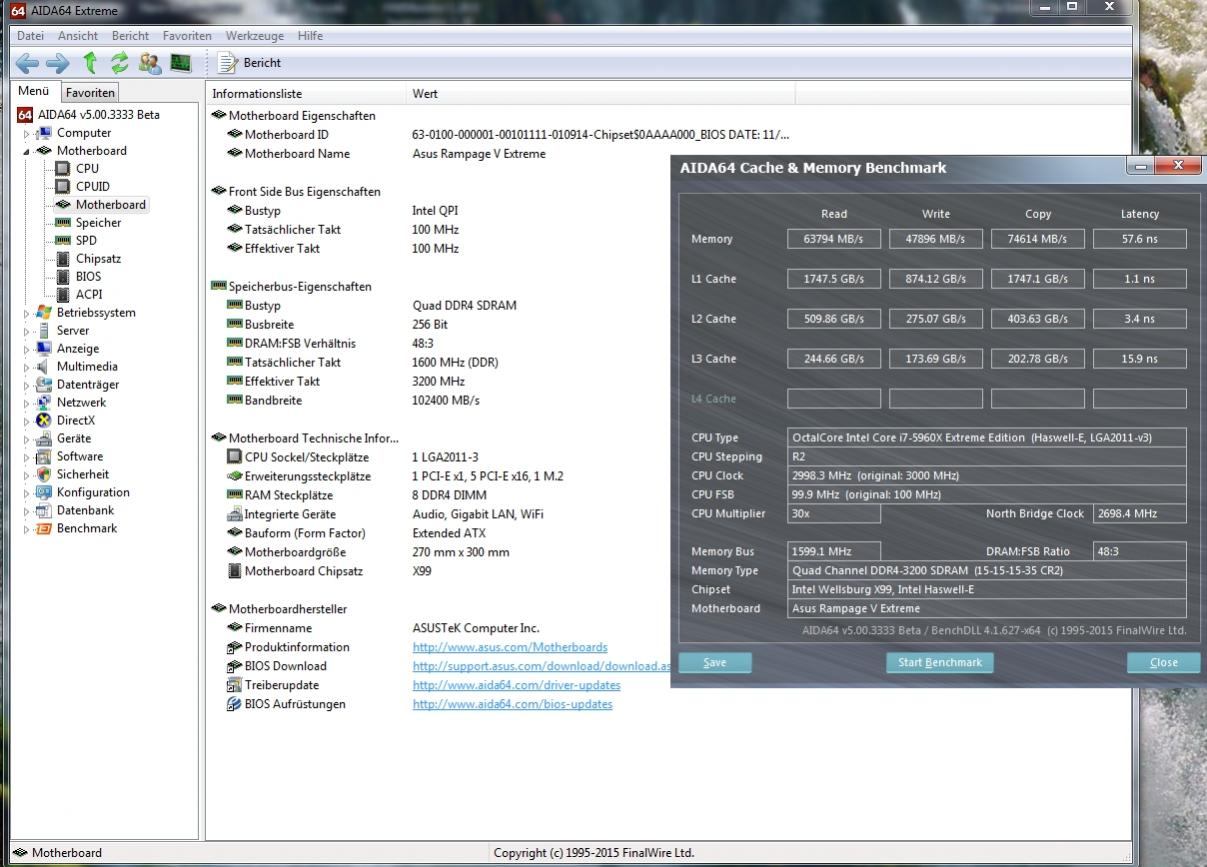Select the Motherboard ID row

[668, 135]
